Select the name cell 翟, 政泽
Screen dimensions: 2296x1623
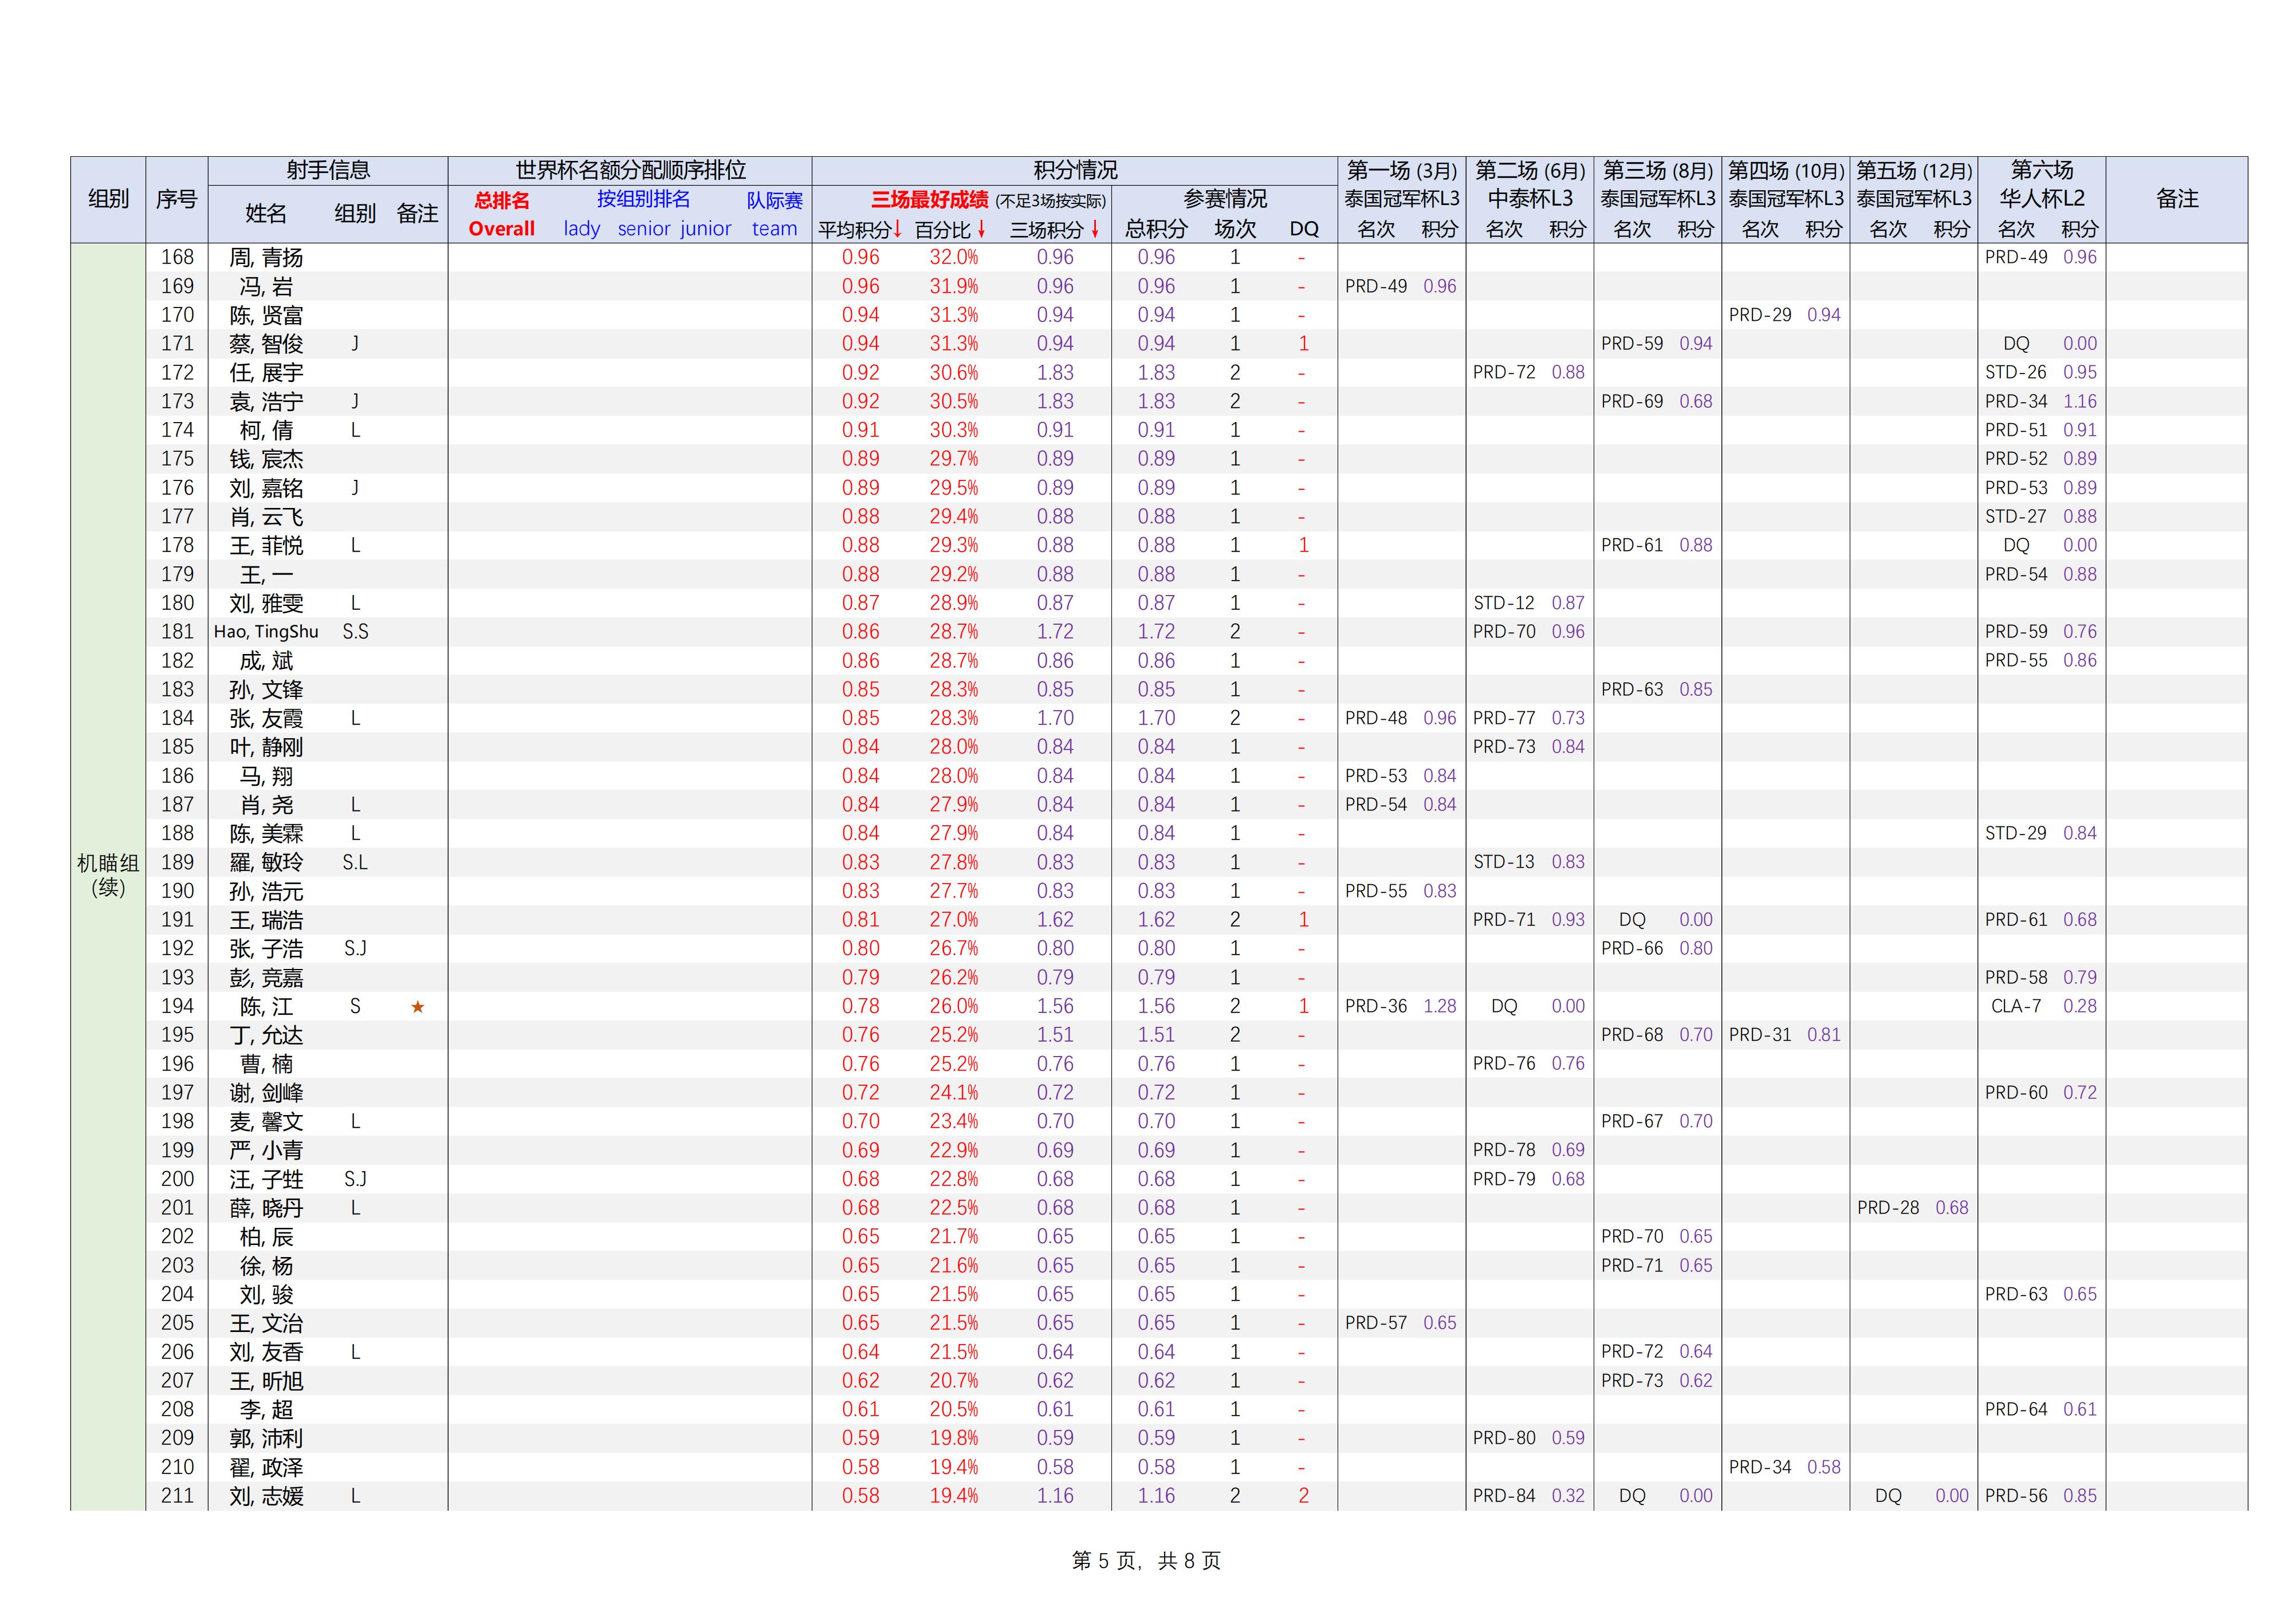point(266,1468)
